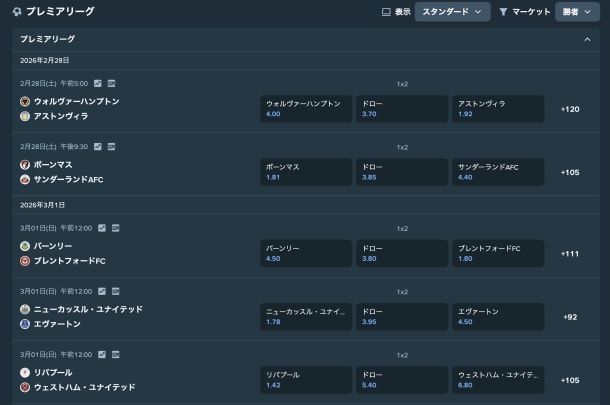Bet on アストンヴィラ at 1.92
610x405 pixels.
[x=498, y=109]
